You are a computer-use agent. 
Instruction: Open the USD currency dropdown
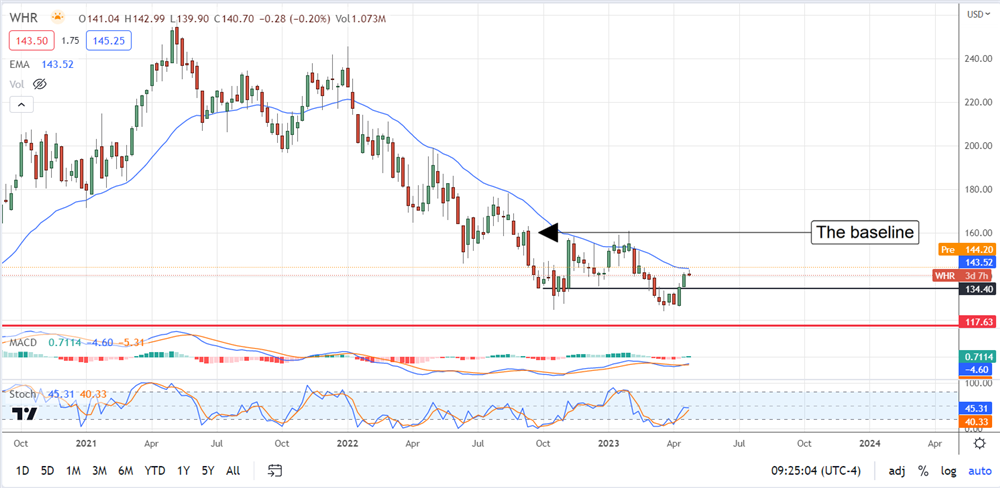(976, 13)
